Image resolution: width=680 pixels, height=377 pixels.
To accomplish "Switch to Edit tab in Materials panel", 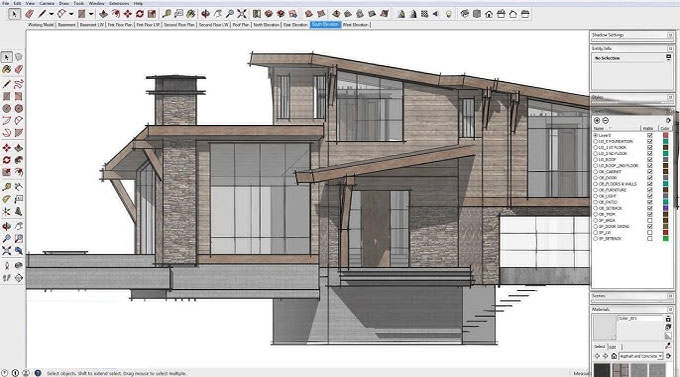I will (x=612, y=347).
